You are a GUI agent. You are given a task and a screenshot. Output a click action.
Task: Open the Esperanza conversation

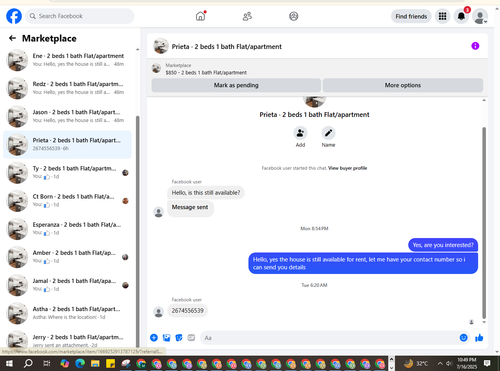click(67, 229)
